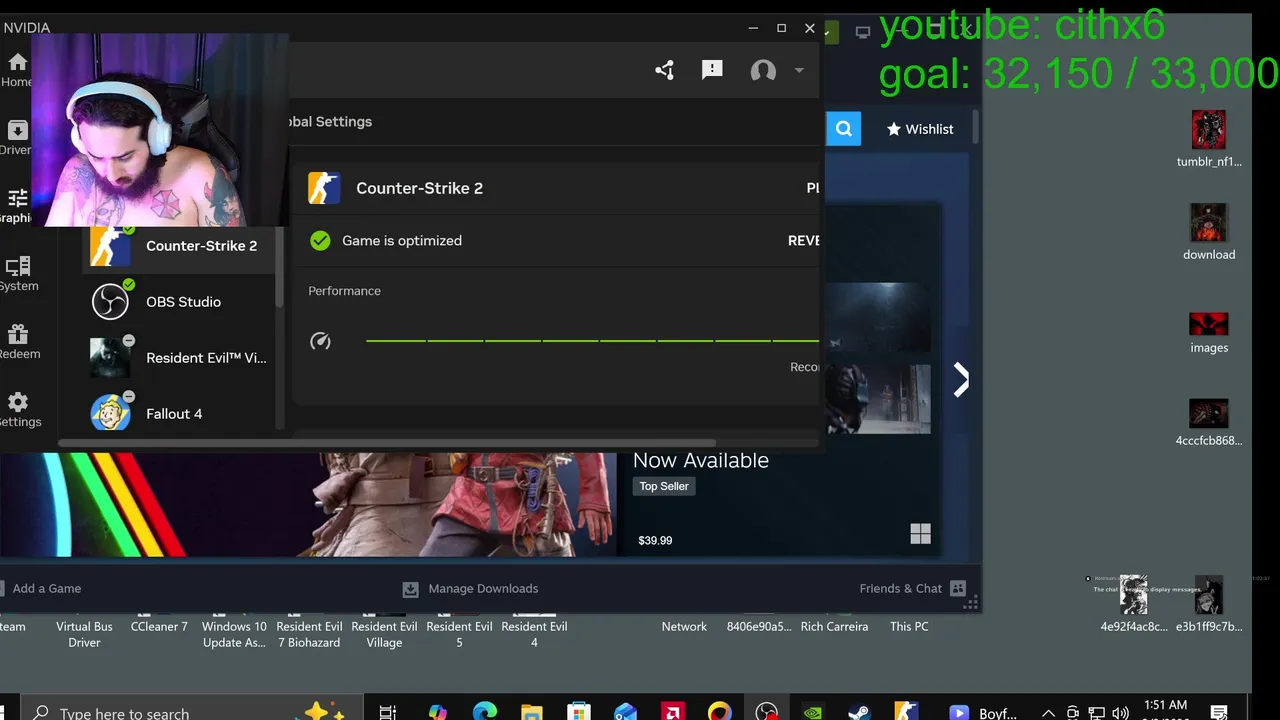
Task: Open the Drivers section in NVIDIA sidebar
Action: pyautogui.click(x=16, y=138)
